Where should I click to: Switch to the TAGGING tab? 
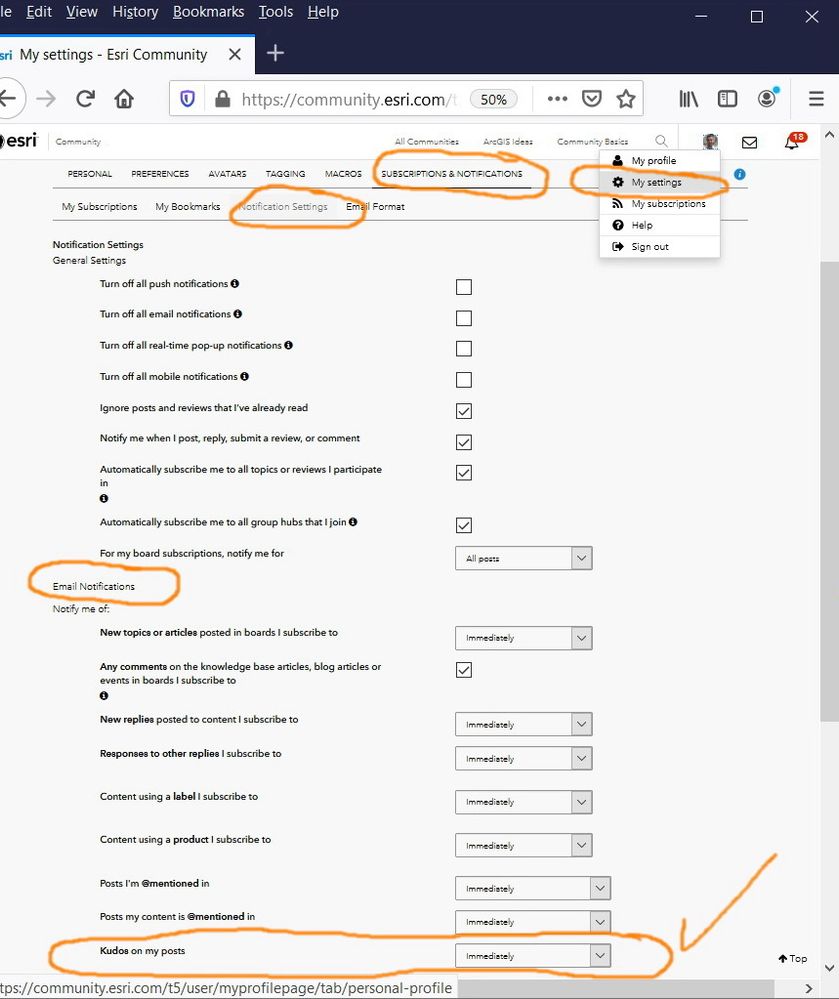(285, 174)
